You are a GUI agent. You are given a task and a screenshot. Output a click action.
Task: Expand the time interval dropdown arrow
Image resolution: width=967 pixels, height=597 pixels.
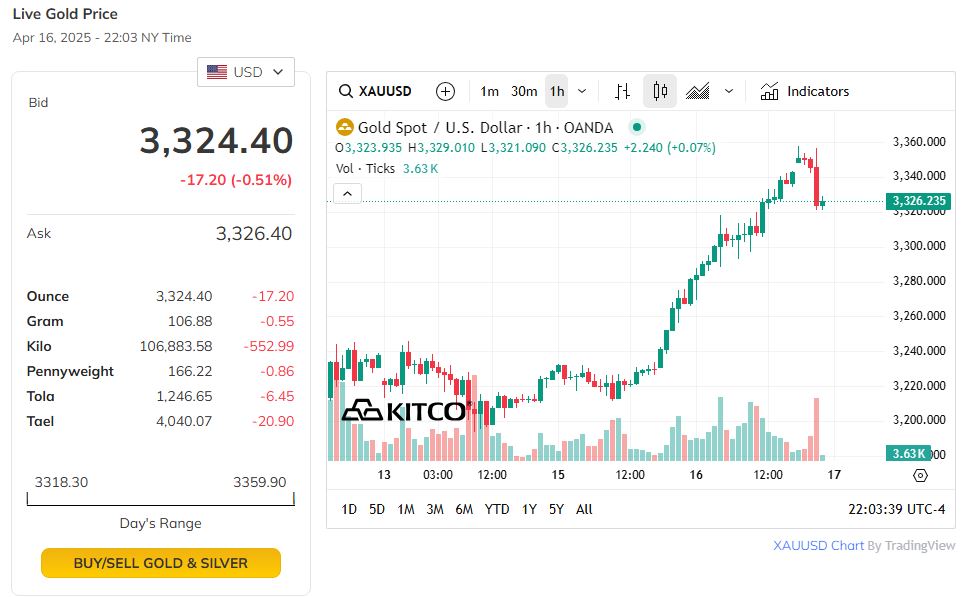582,91
